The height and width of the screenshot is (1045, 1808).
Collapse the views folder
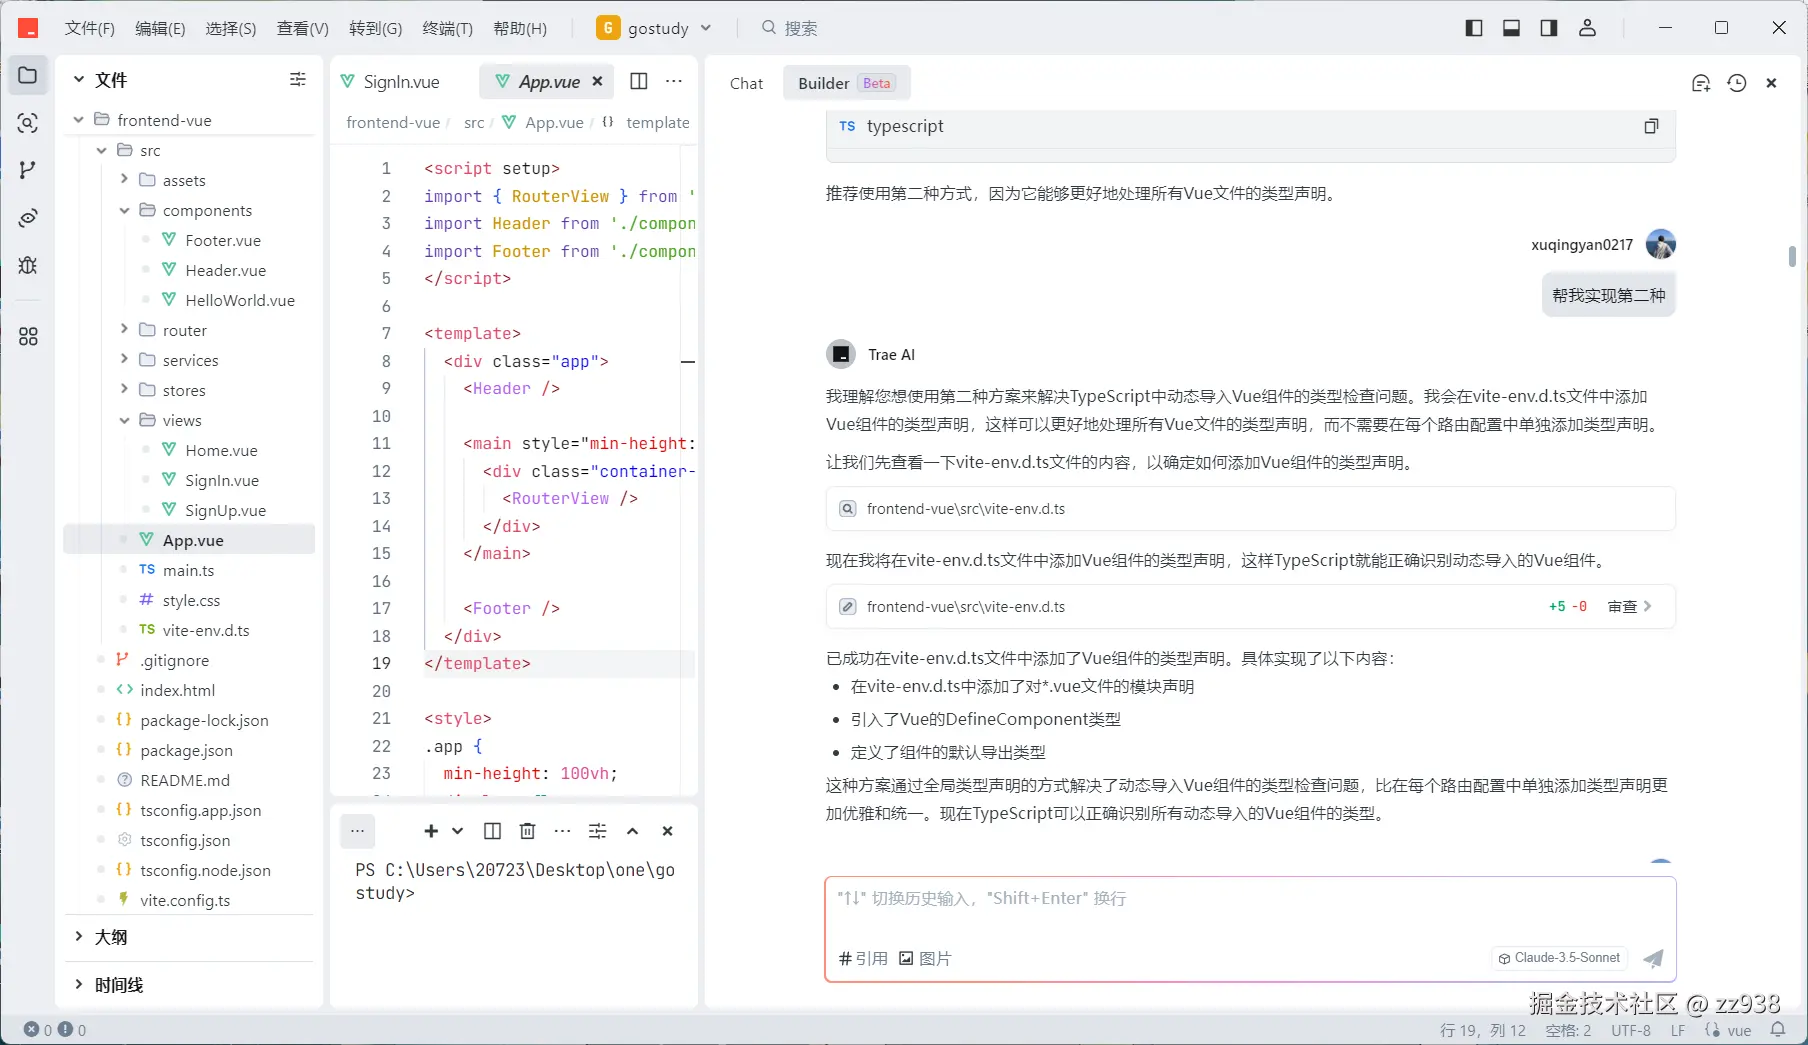[x=124, y=420]
